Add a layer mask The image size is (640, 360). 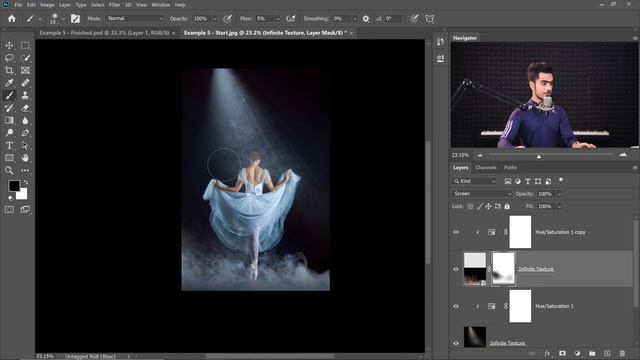[562, 353]
